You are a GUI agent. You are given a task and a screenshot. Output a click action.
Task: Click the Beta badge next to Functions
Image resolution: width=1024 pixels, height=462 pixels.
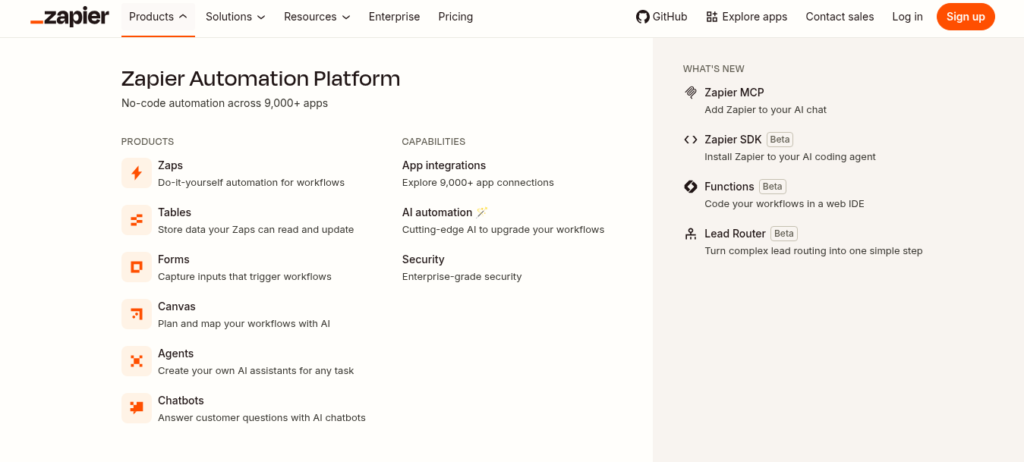click(x=773, y=186)
